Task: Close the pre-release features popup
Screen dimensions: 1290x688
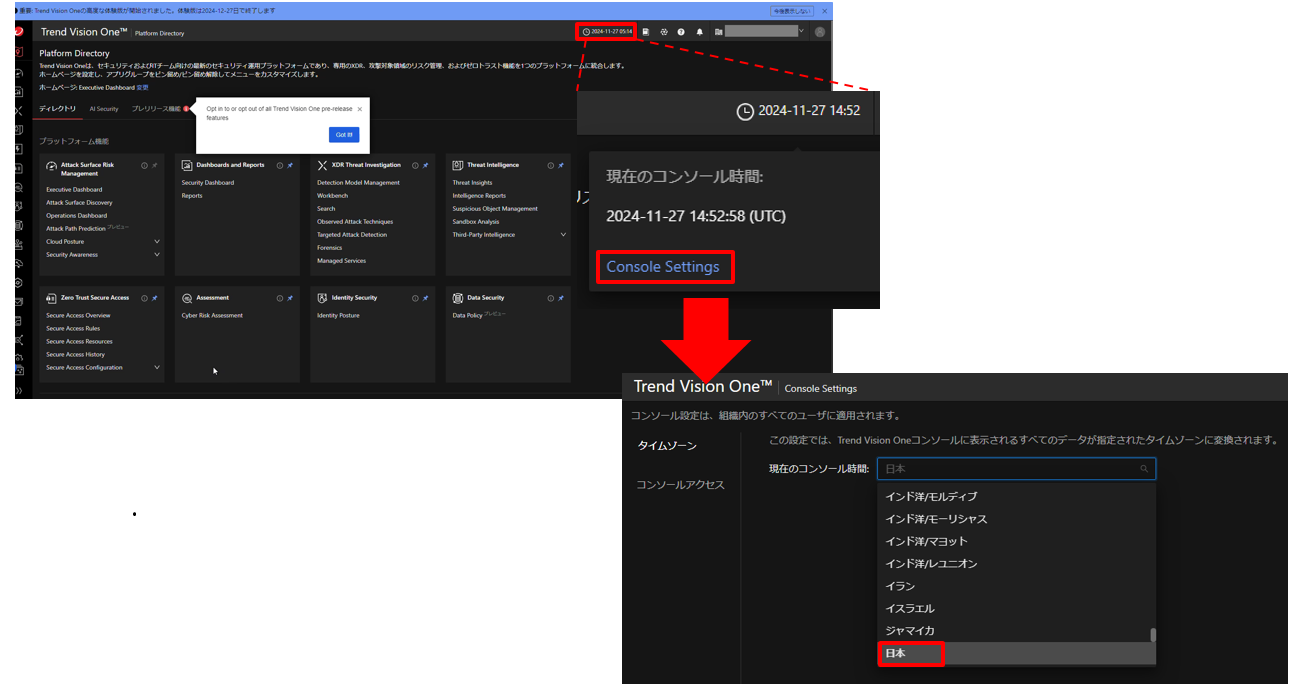Action: pos(360,109)
